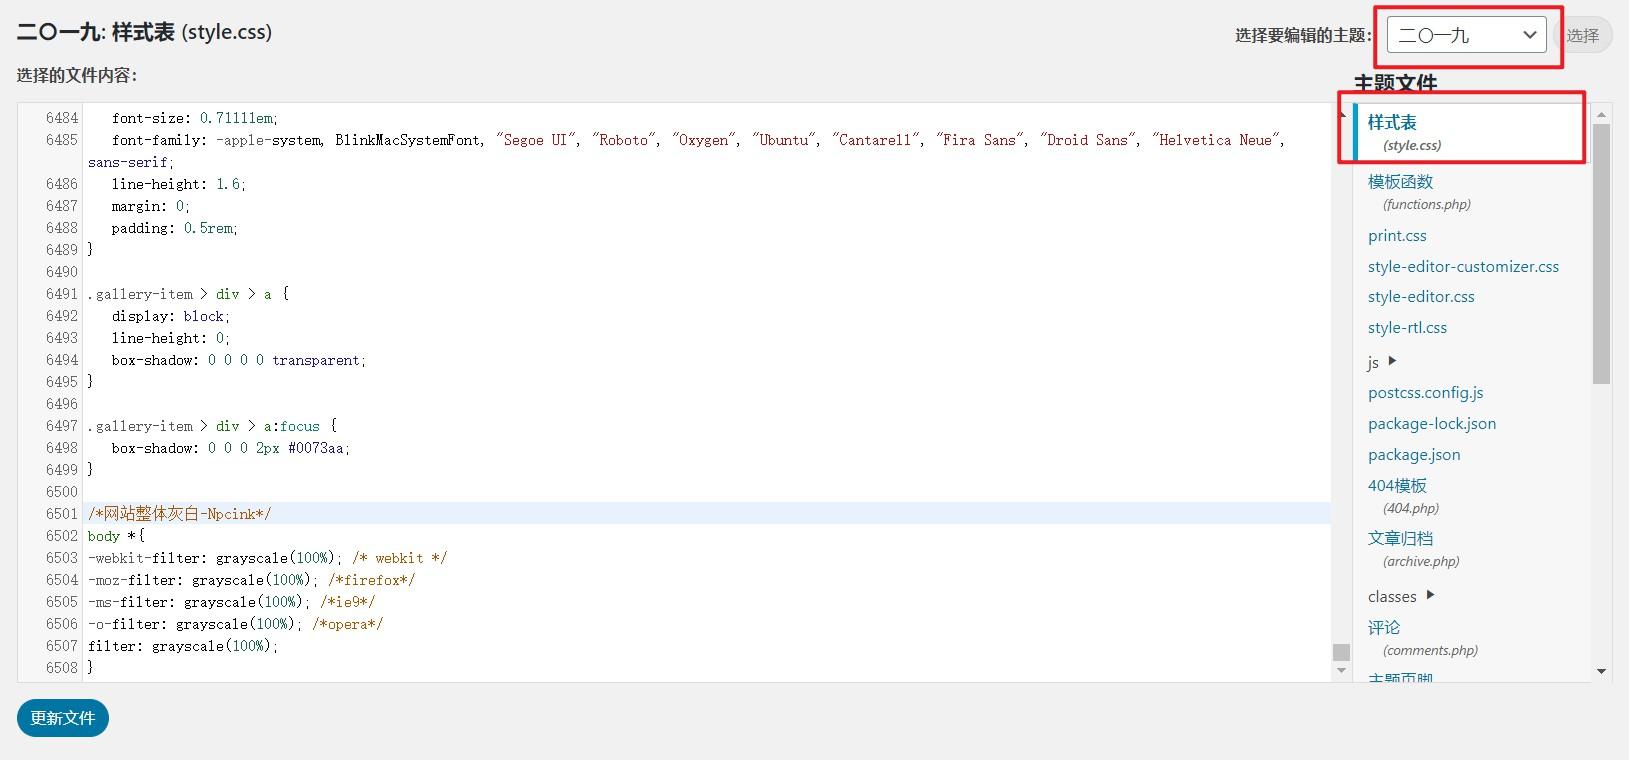Open the theme selection dropdown
Screen dimensions: 1629x760
(1466, 35)
